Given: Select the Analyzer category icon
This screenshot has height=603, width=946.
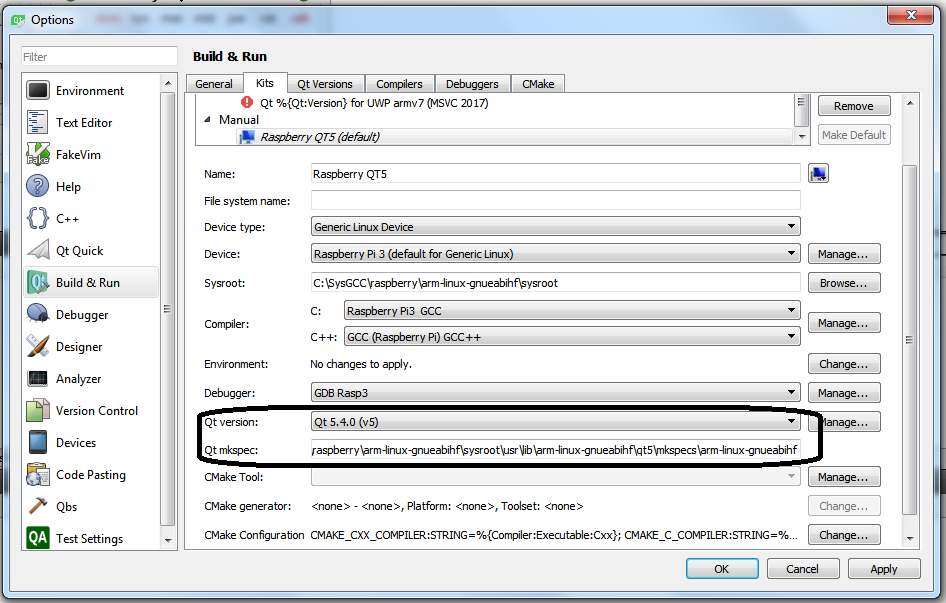Looking at the screenshot, I should (37, 378).
